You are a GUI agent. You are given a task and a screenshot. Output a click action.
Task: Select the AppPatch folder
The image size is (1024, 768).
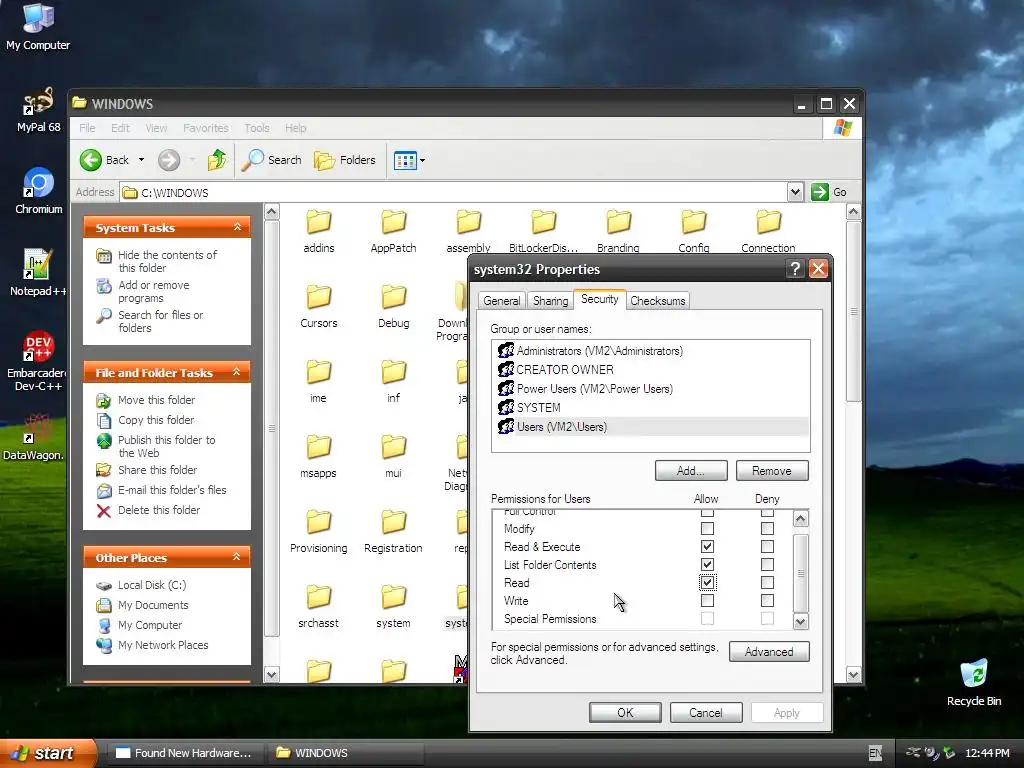click(x=393, y=232)
